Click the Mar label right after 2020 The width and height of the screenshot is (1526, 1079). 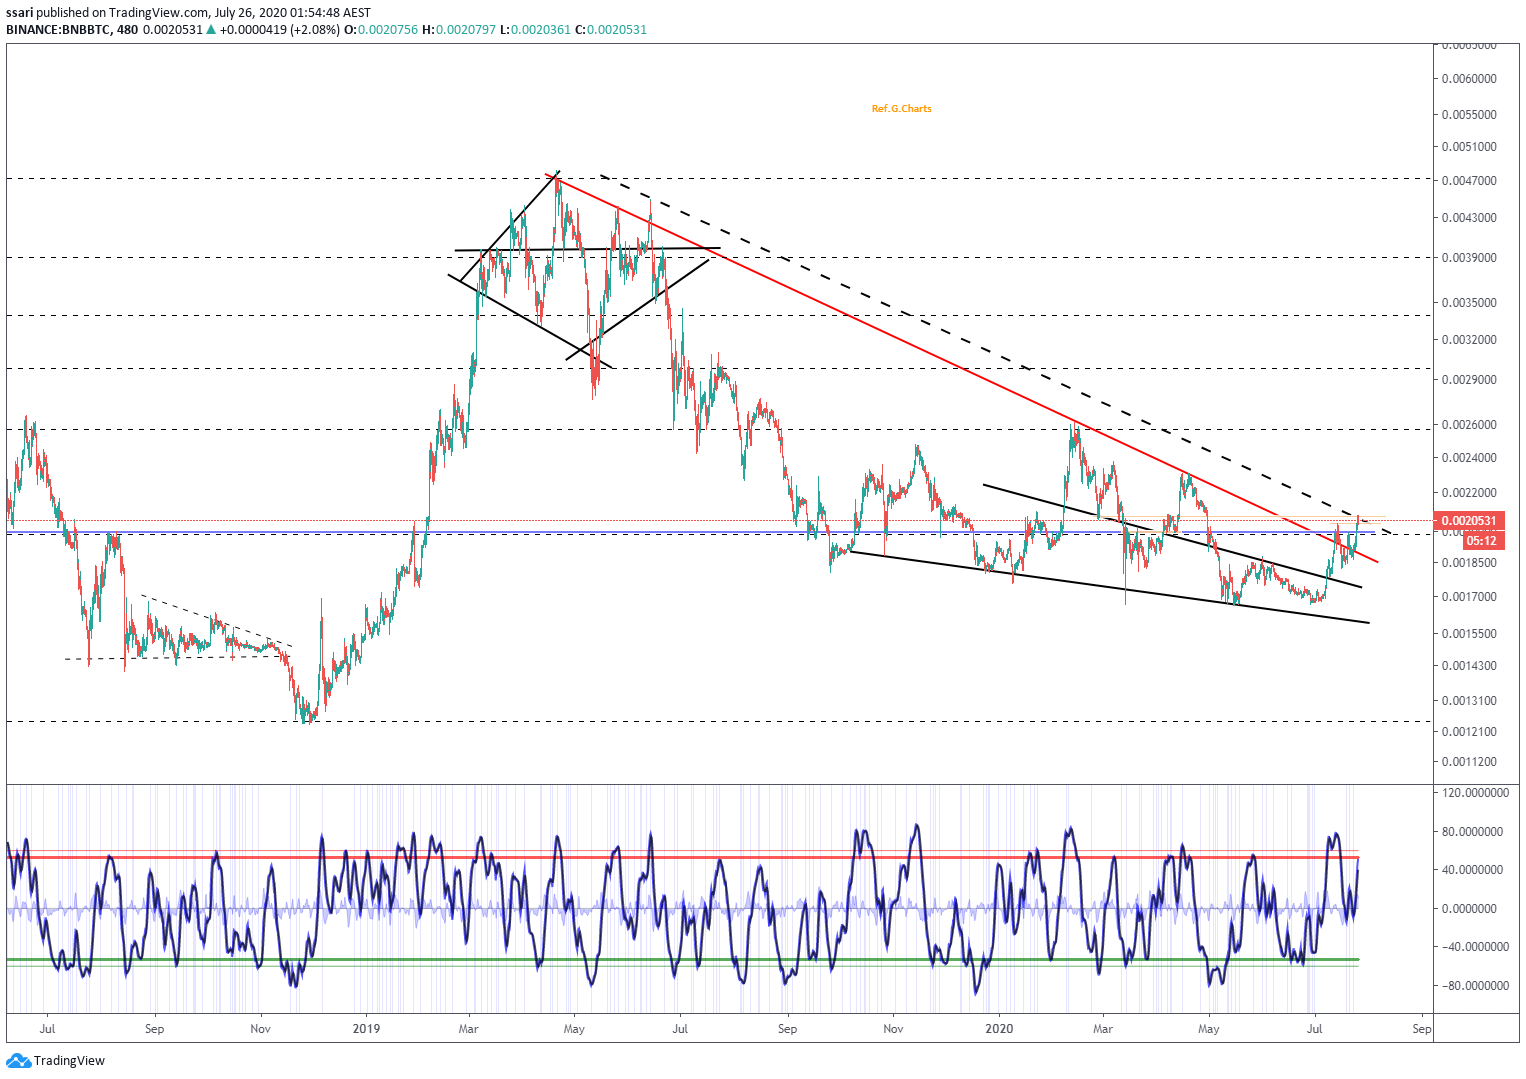(1103, 1029)
